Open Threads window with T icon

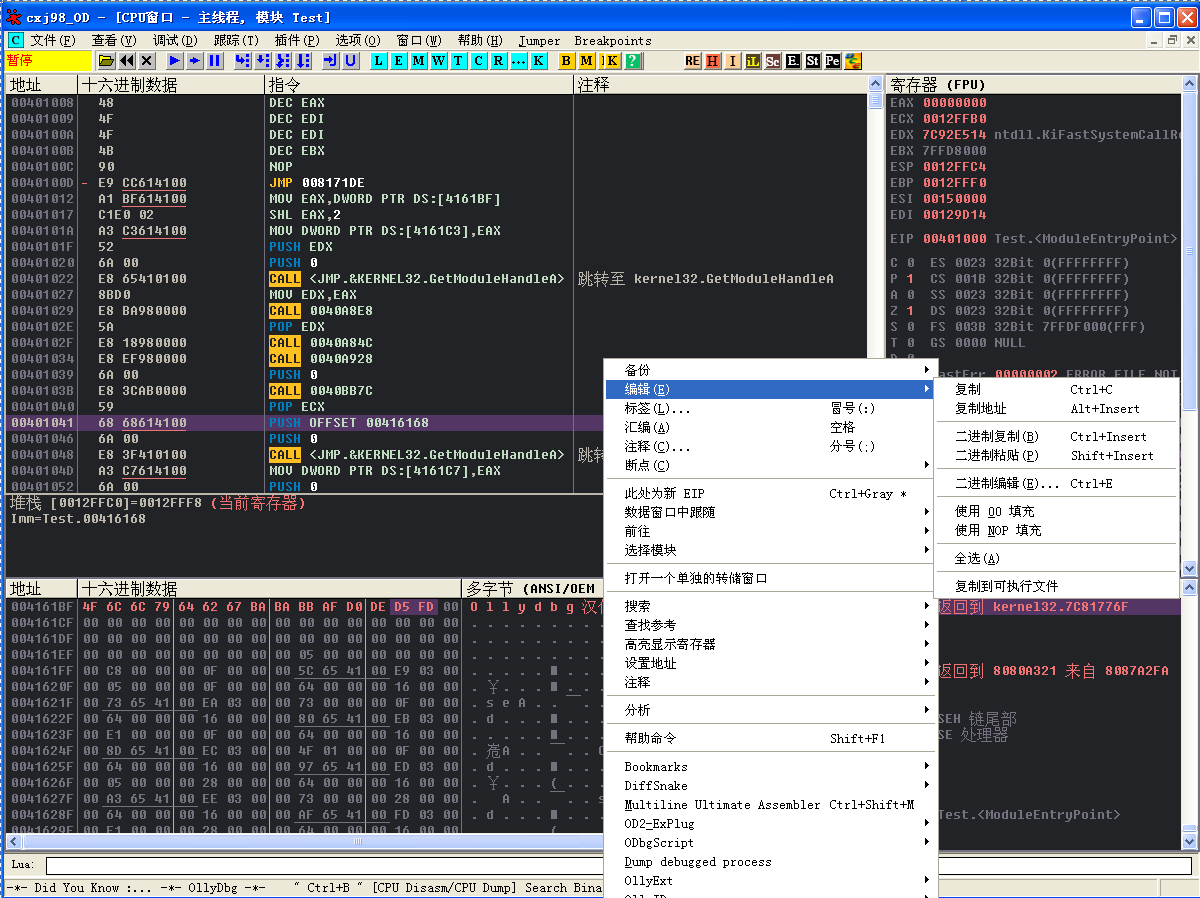click(459, 61)
